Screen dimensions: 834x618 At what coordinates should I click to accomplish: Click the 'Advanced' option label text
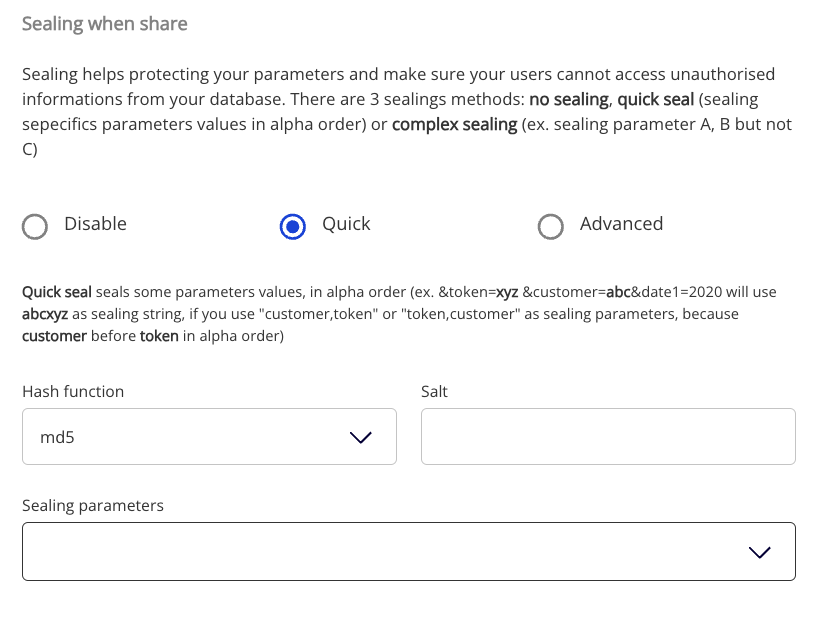(621, 224)
